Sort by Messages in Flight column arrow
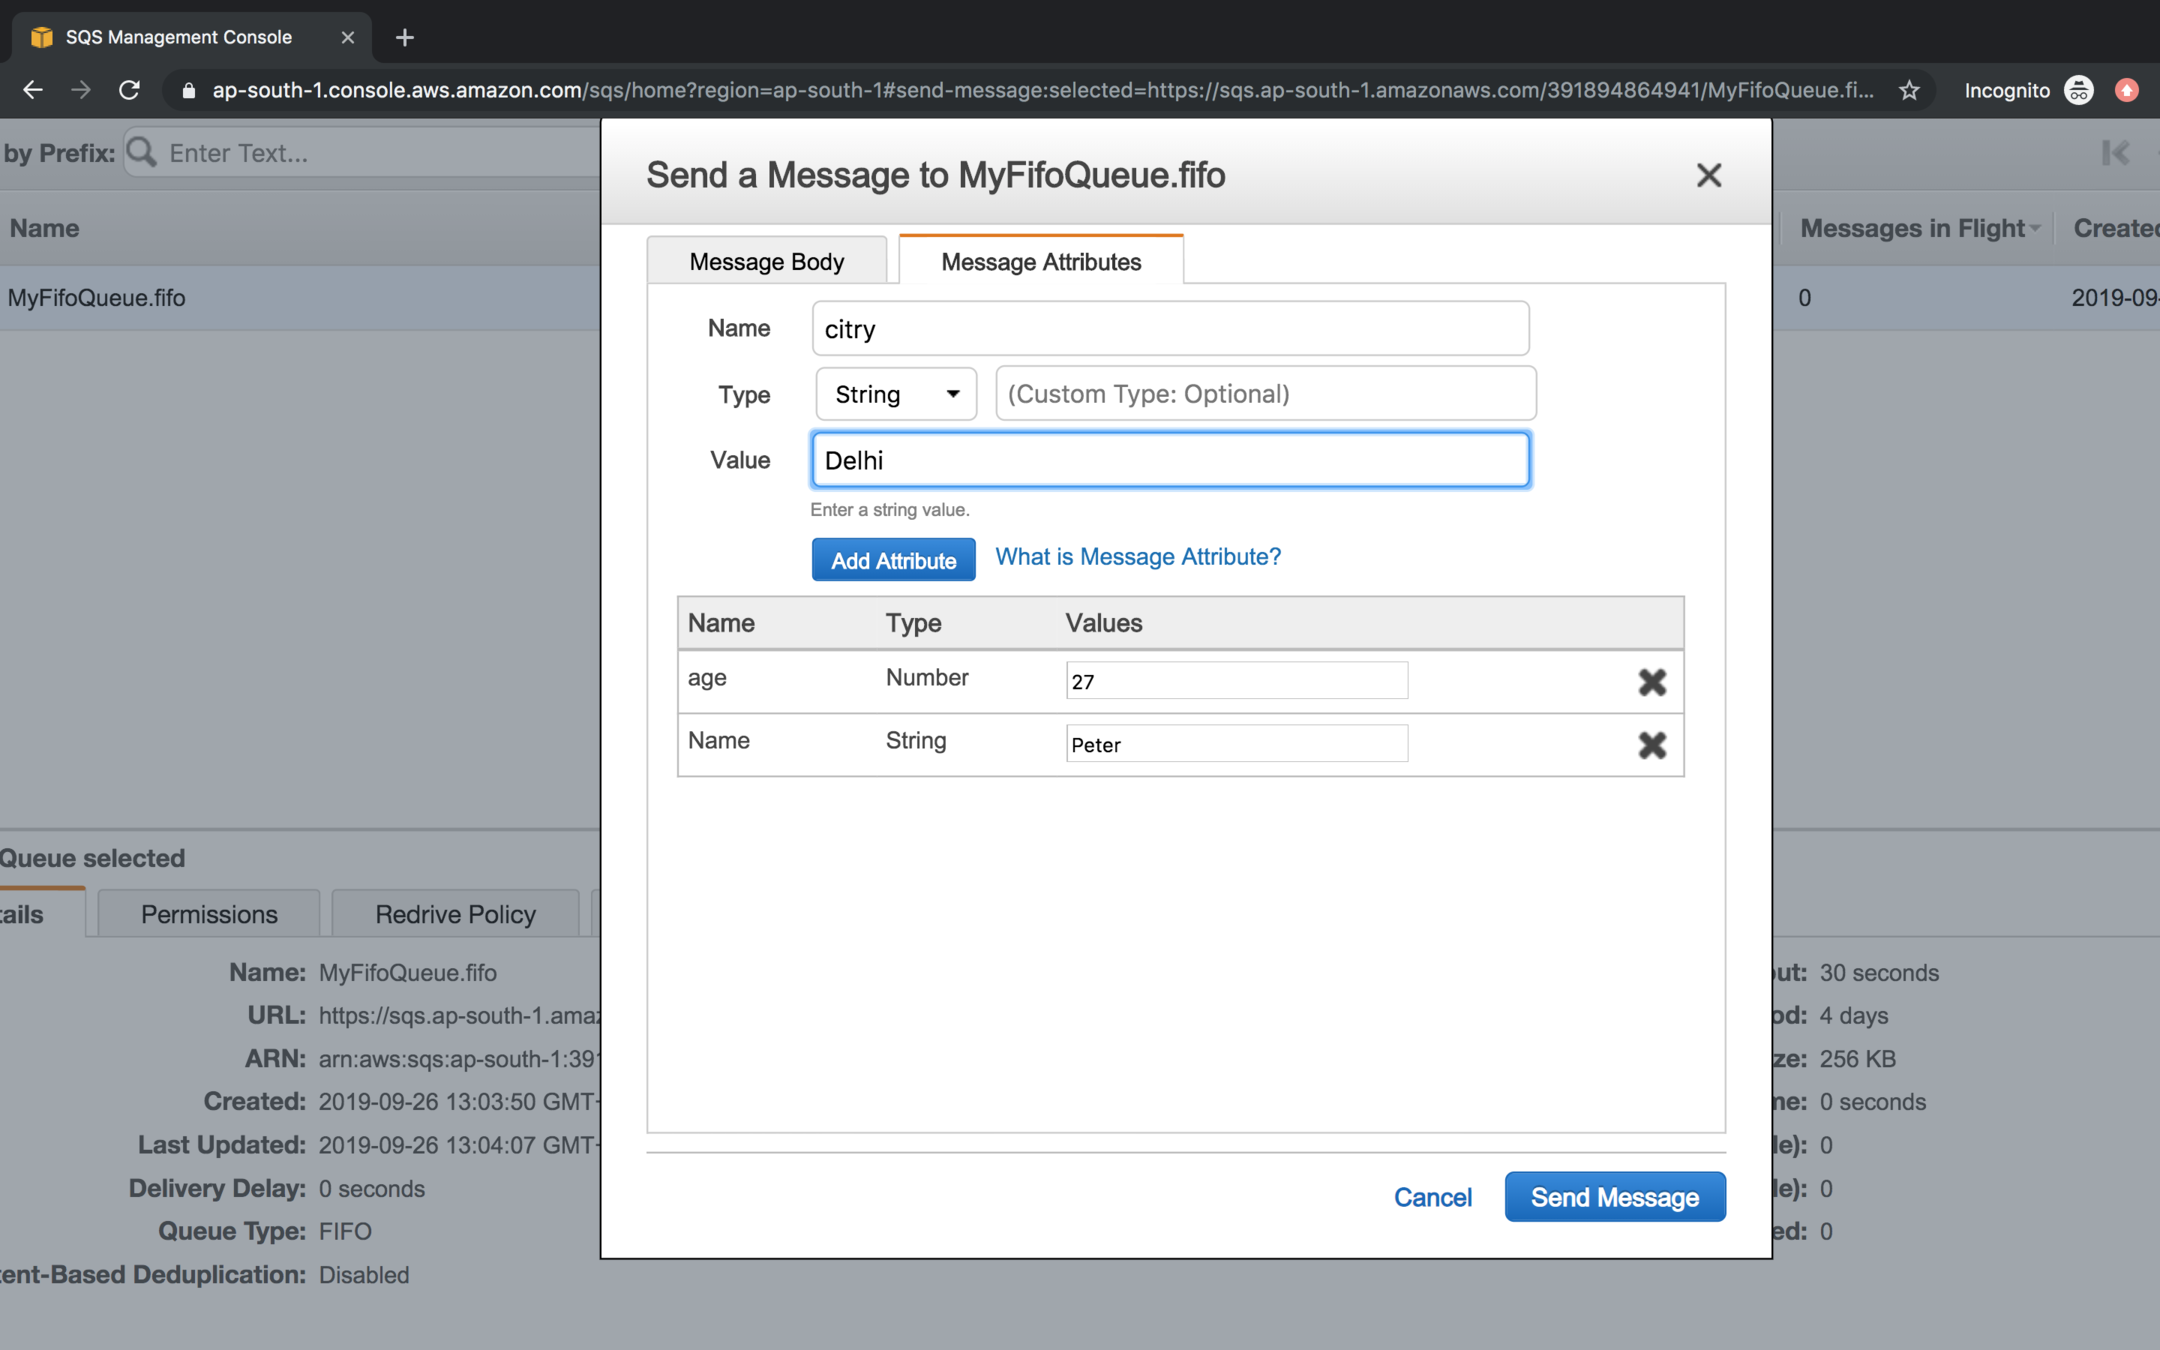2160x1350 pixels. coord(2035,229)
